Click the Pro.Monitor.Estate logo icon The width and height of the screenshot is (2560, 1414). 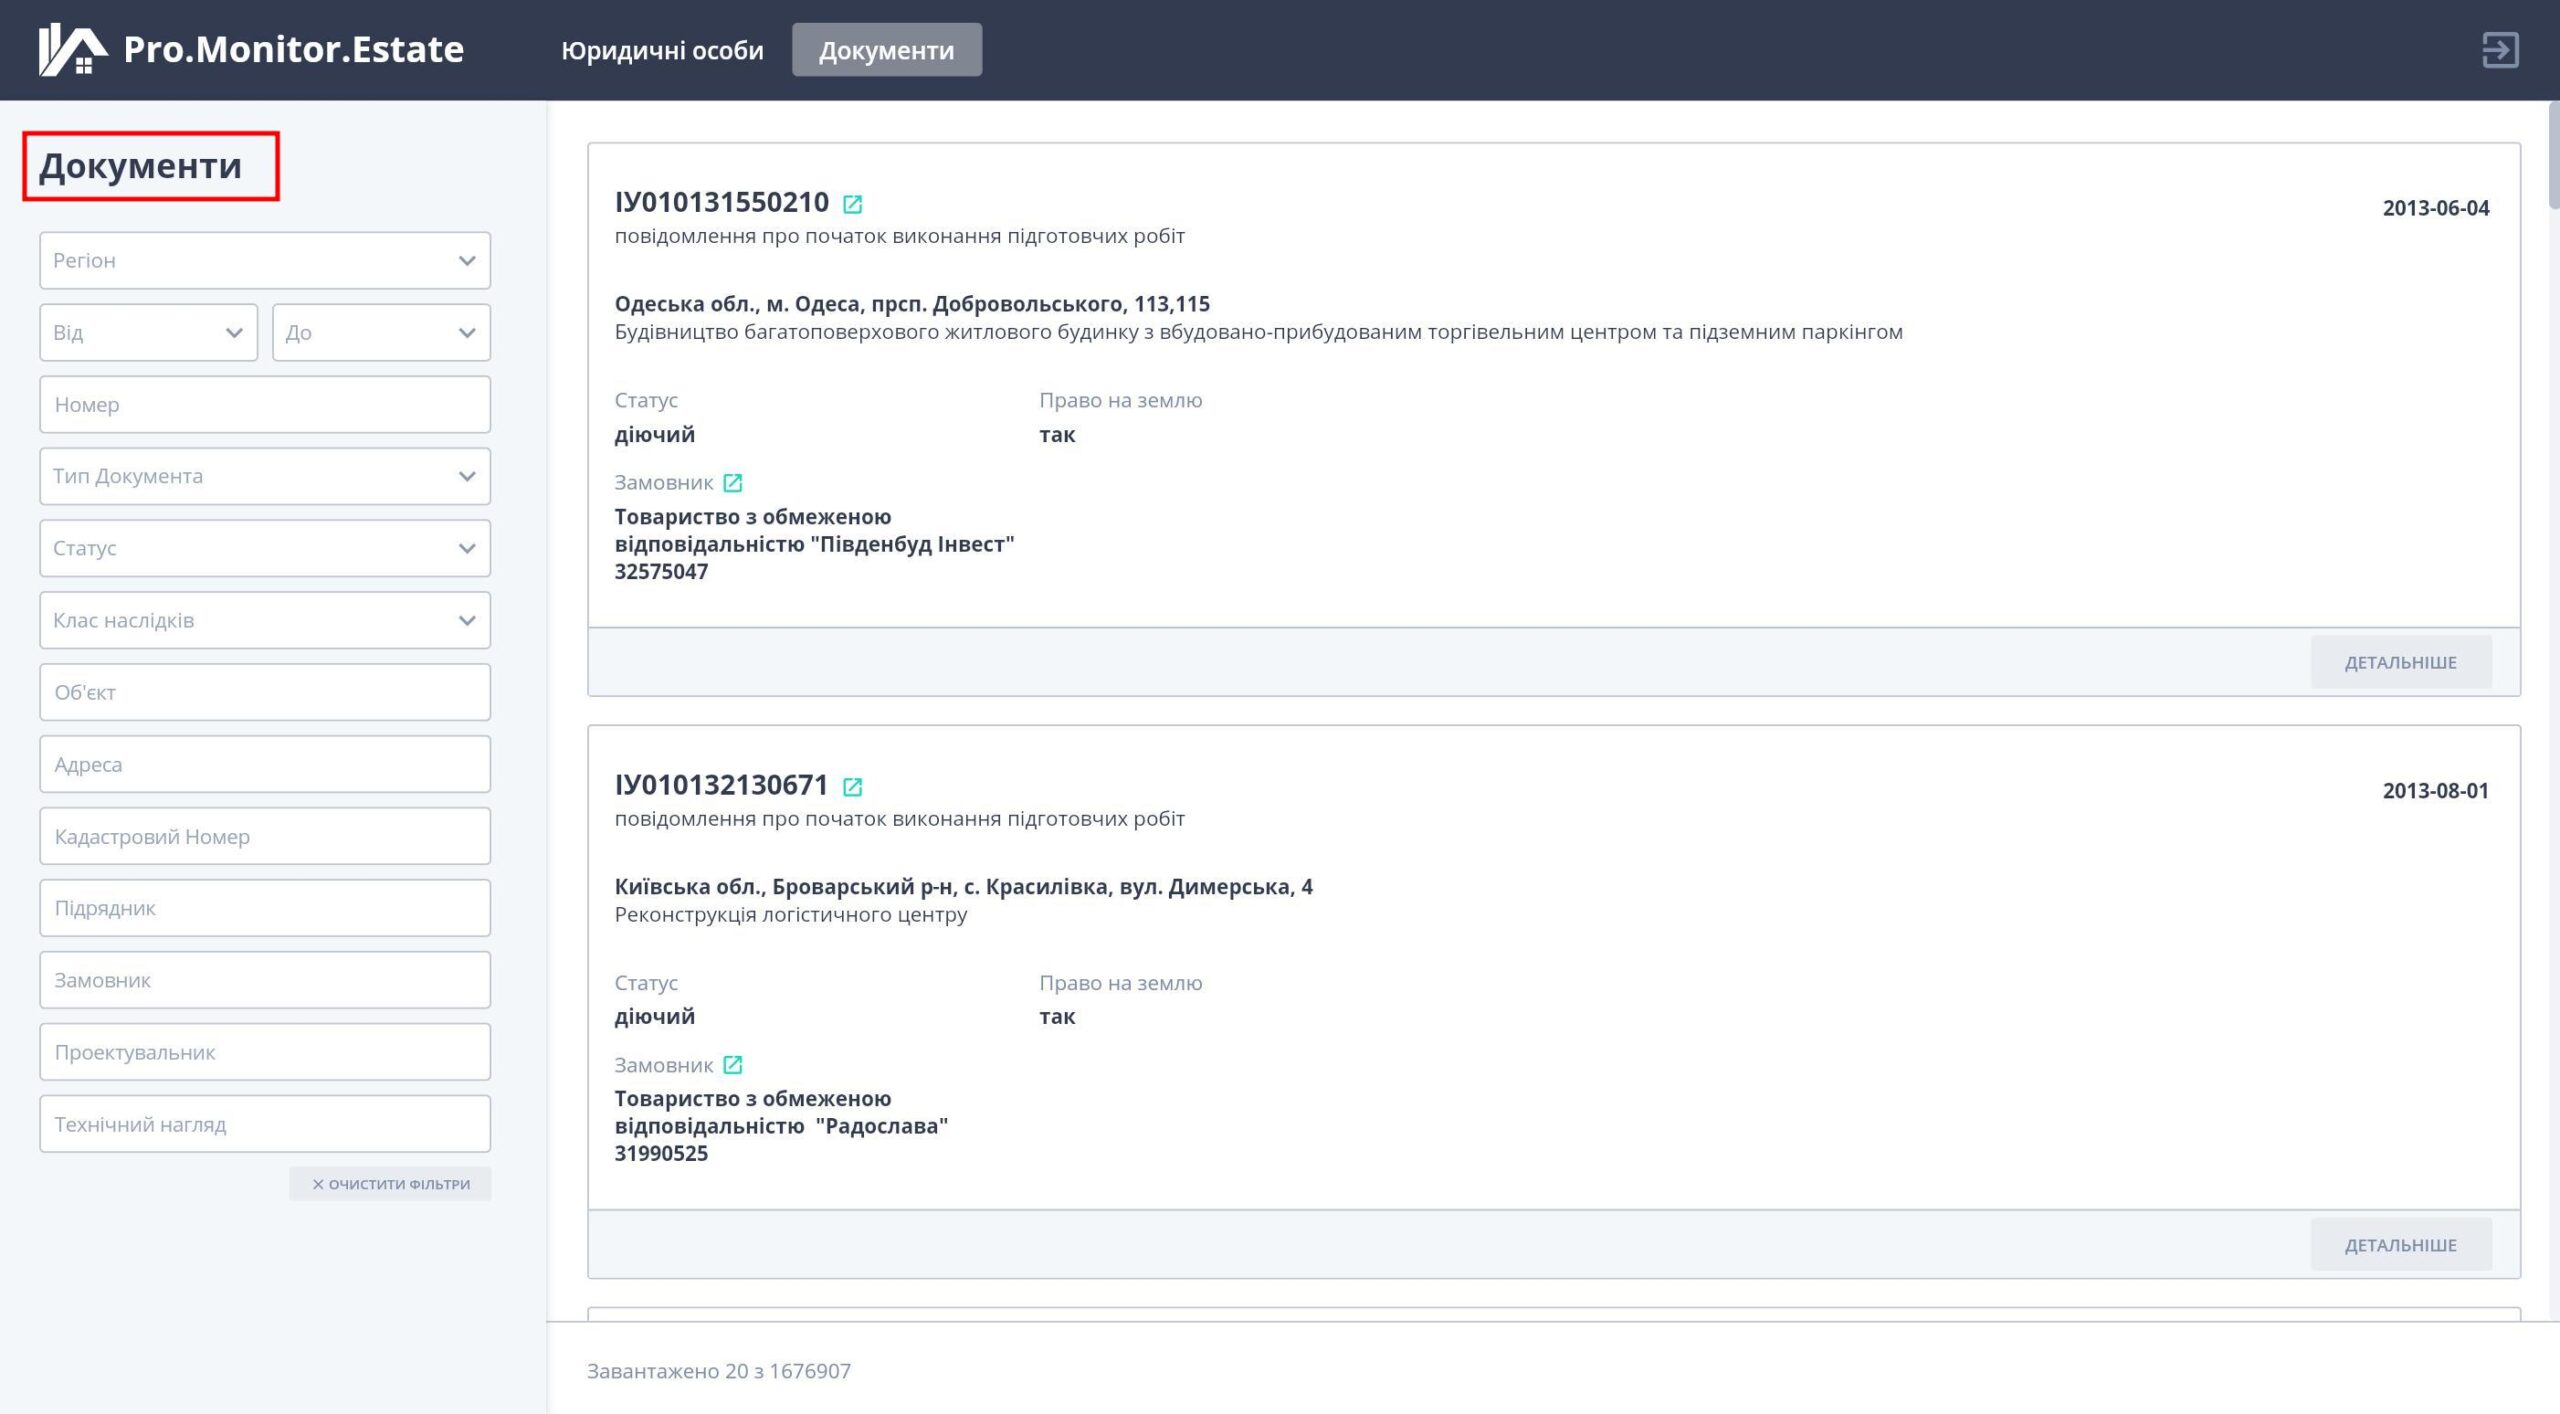pos(70,50)
